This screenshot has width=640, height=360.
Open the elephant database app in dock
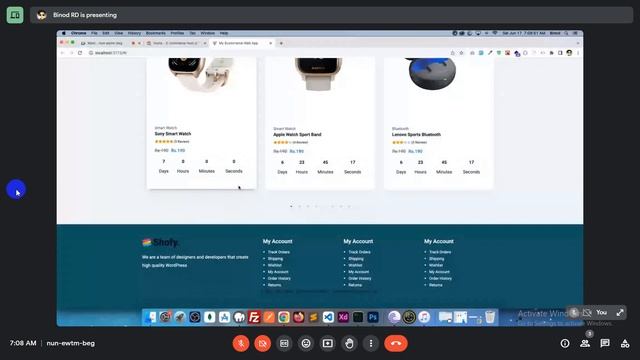point(239,317)
